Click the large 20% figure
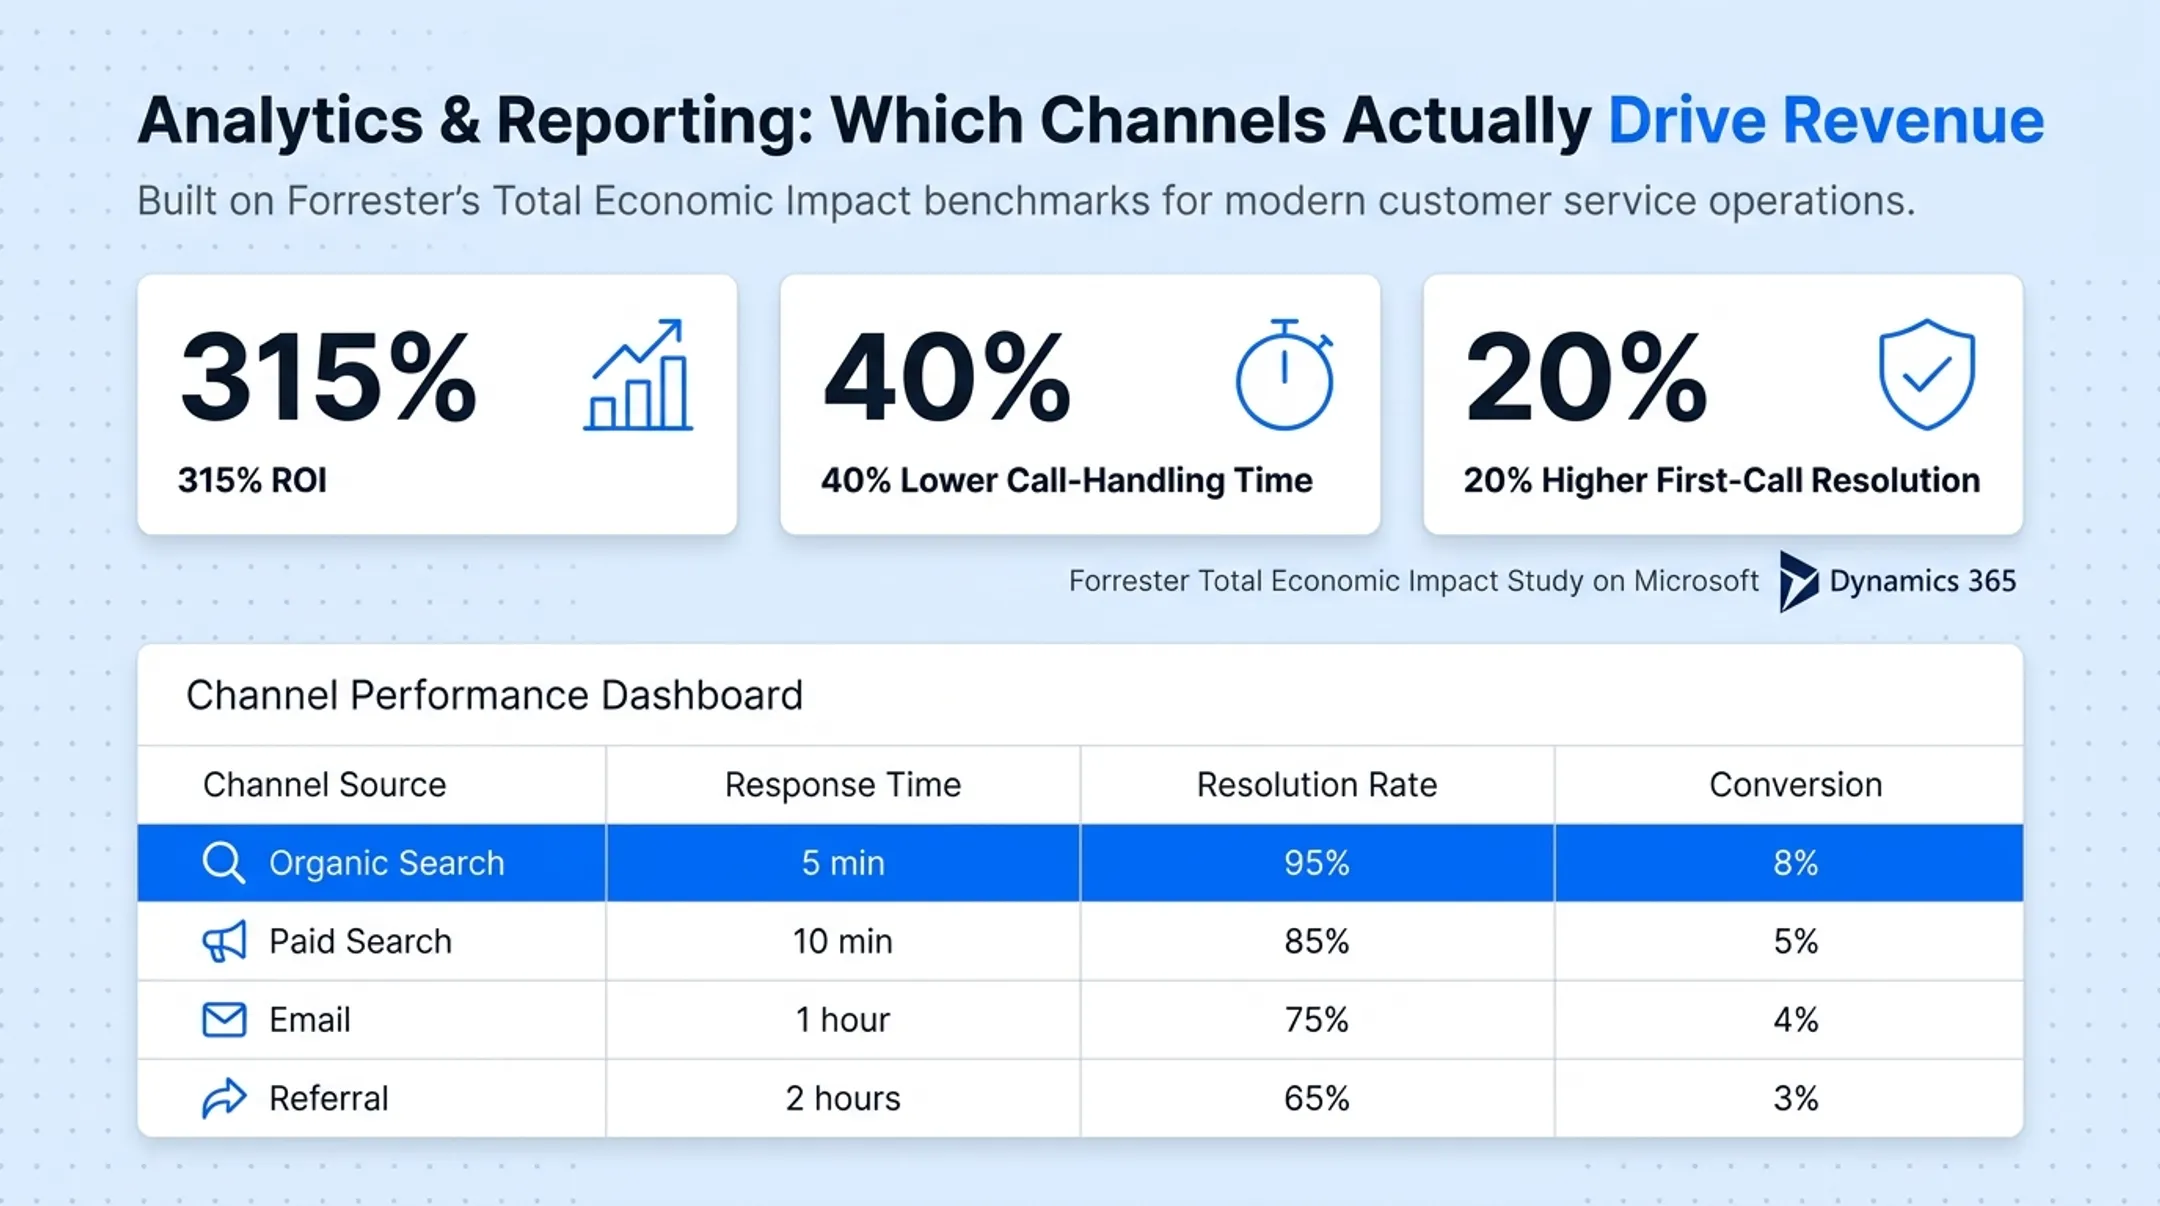Viewport: 2160px width, 1206px height. 1586,378
